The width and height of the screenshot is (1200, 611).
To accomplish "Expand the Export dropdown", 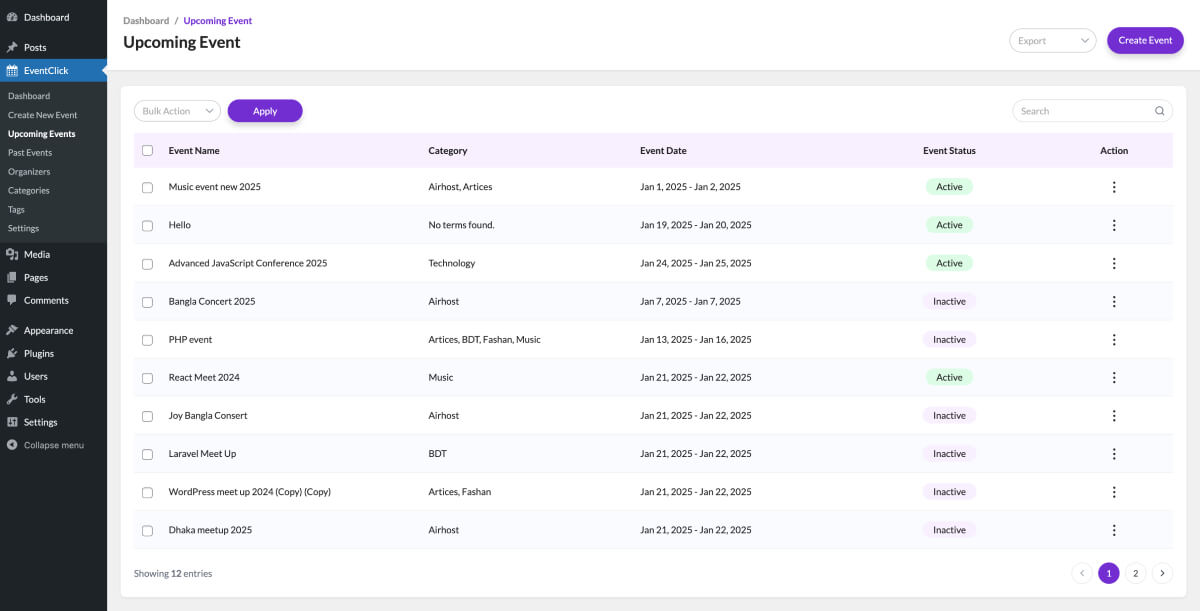I will 1053,41.
